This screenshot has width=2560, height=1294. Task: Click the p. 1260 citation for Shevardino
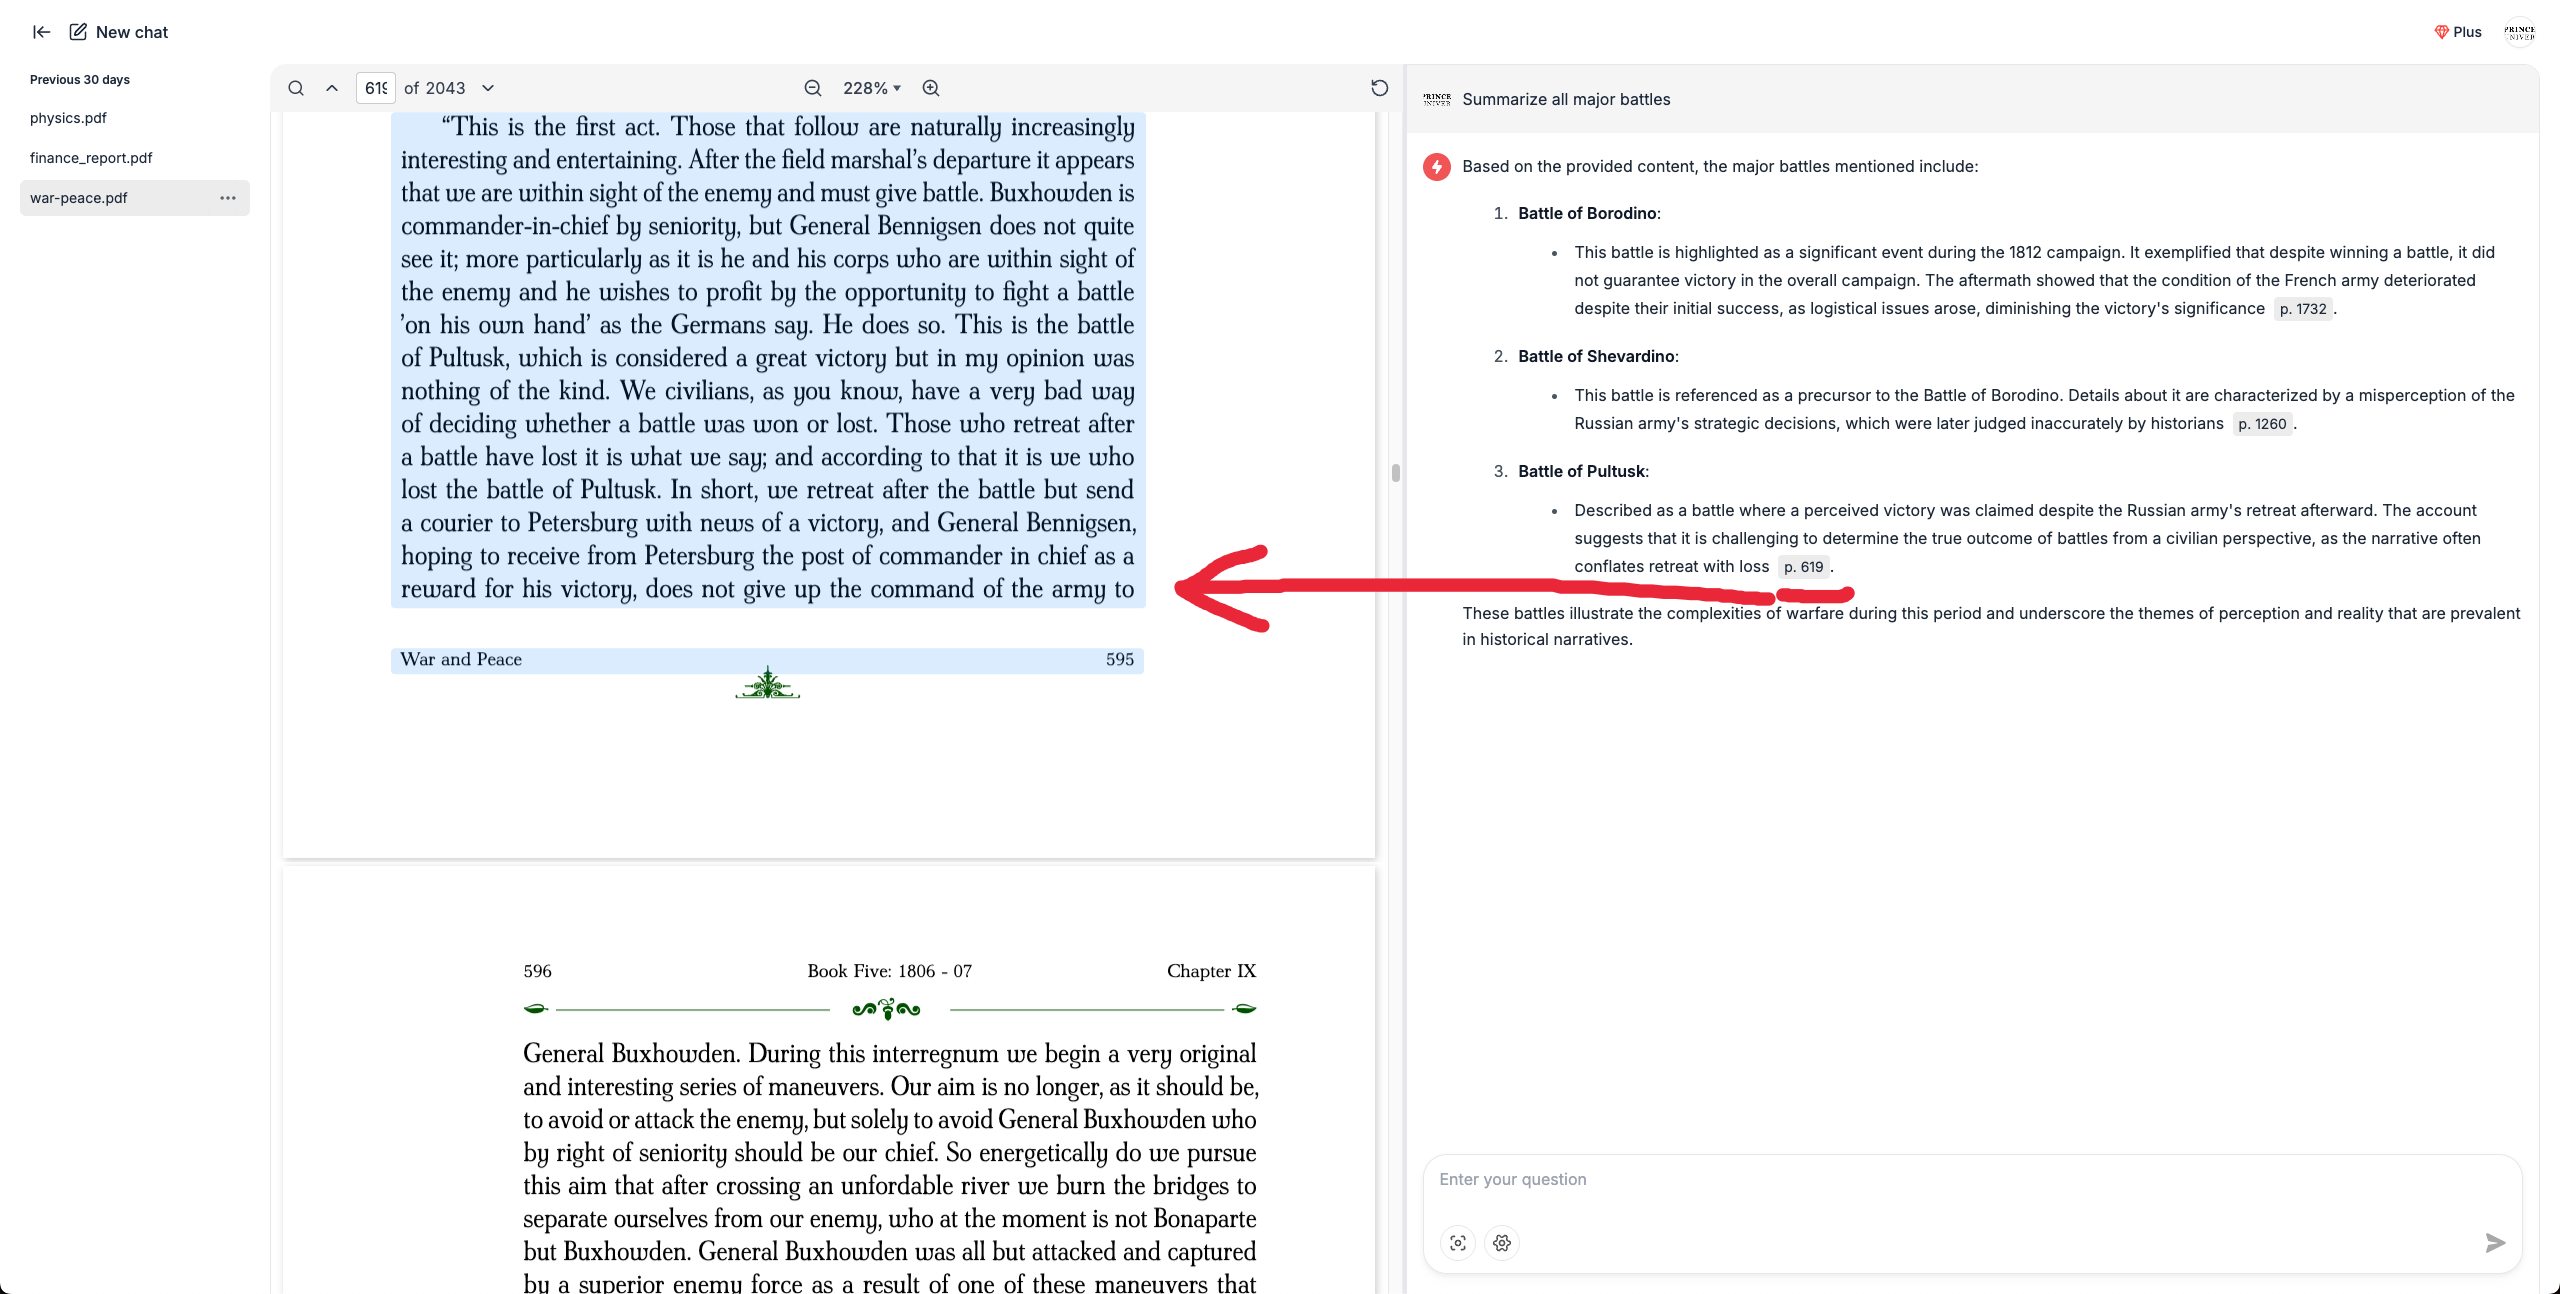tap(2262, 423)
